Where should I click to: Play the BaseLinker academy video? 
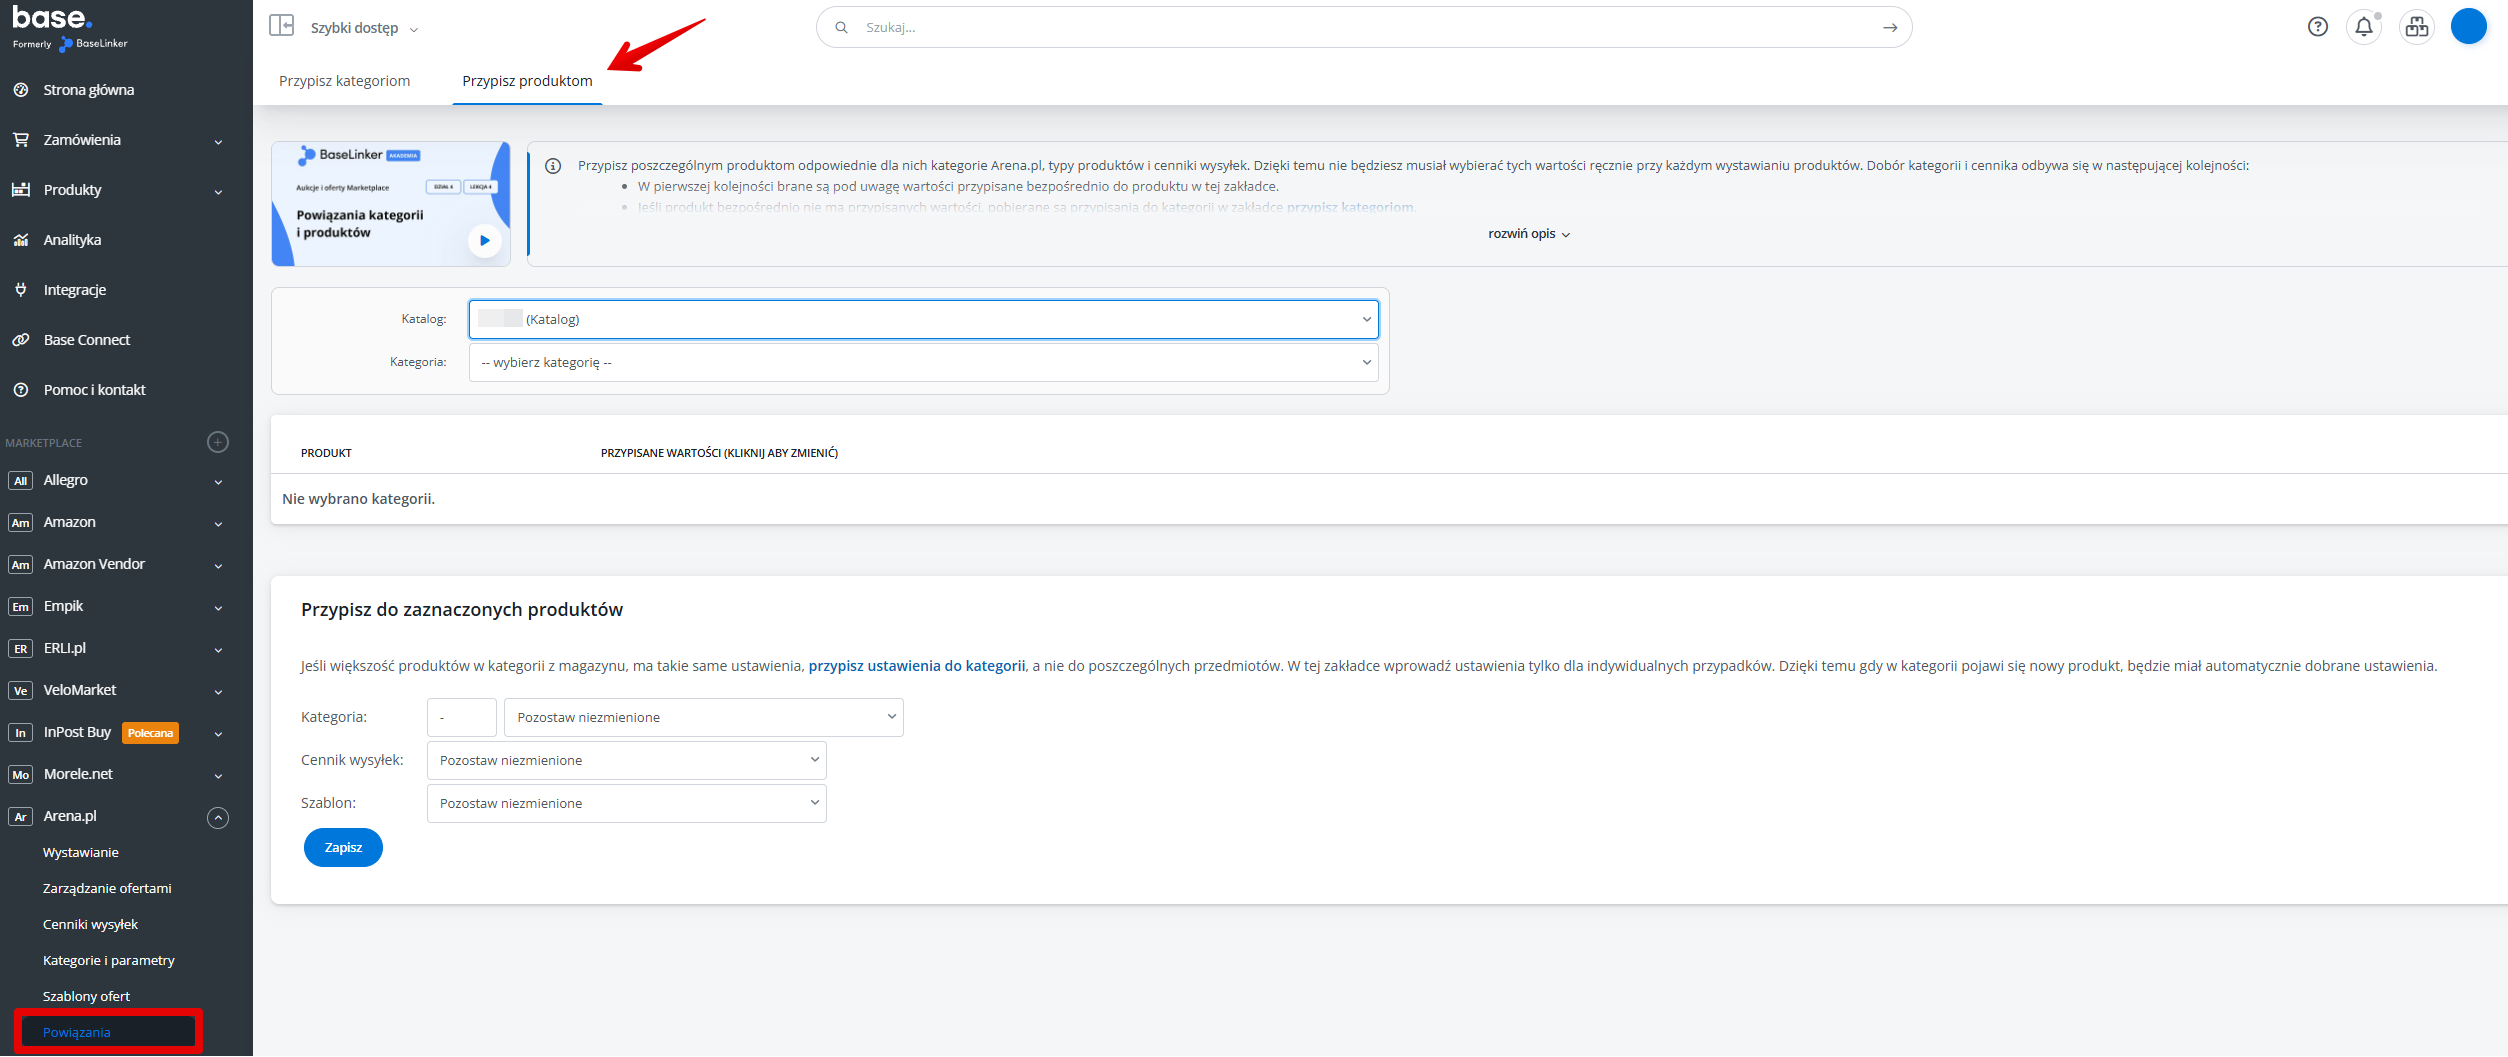pos(484,240)
